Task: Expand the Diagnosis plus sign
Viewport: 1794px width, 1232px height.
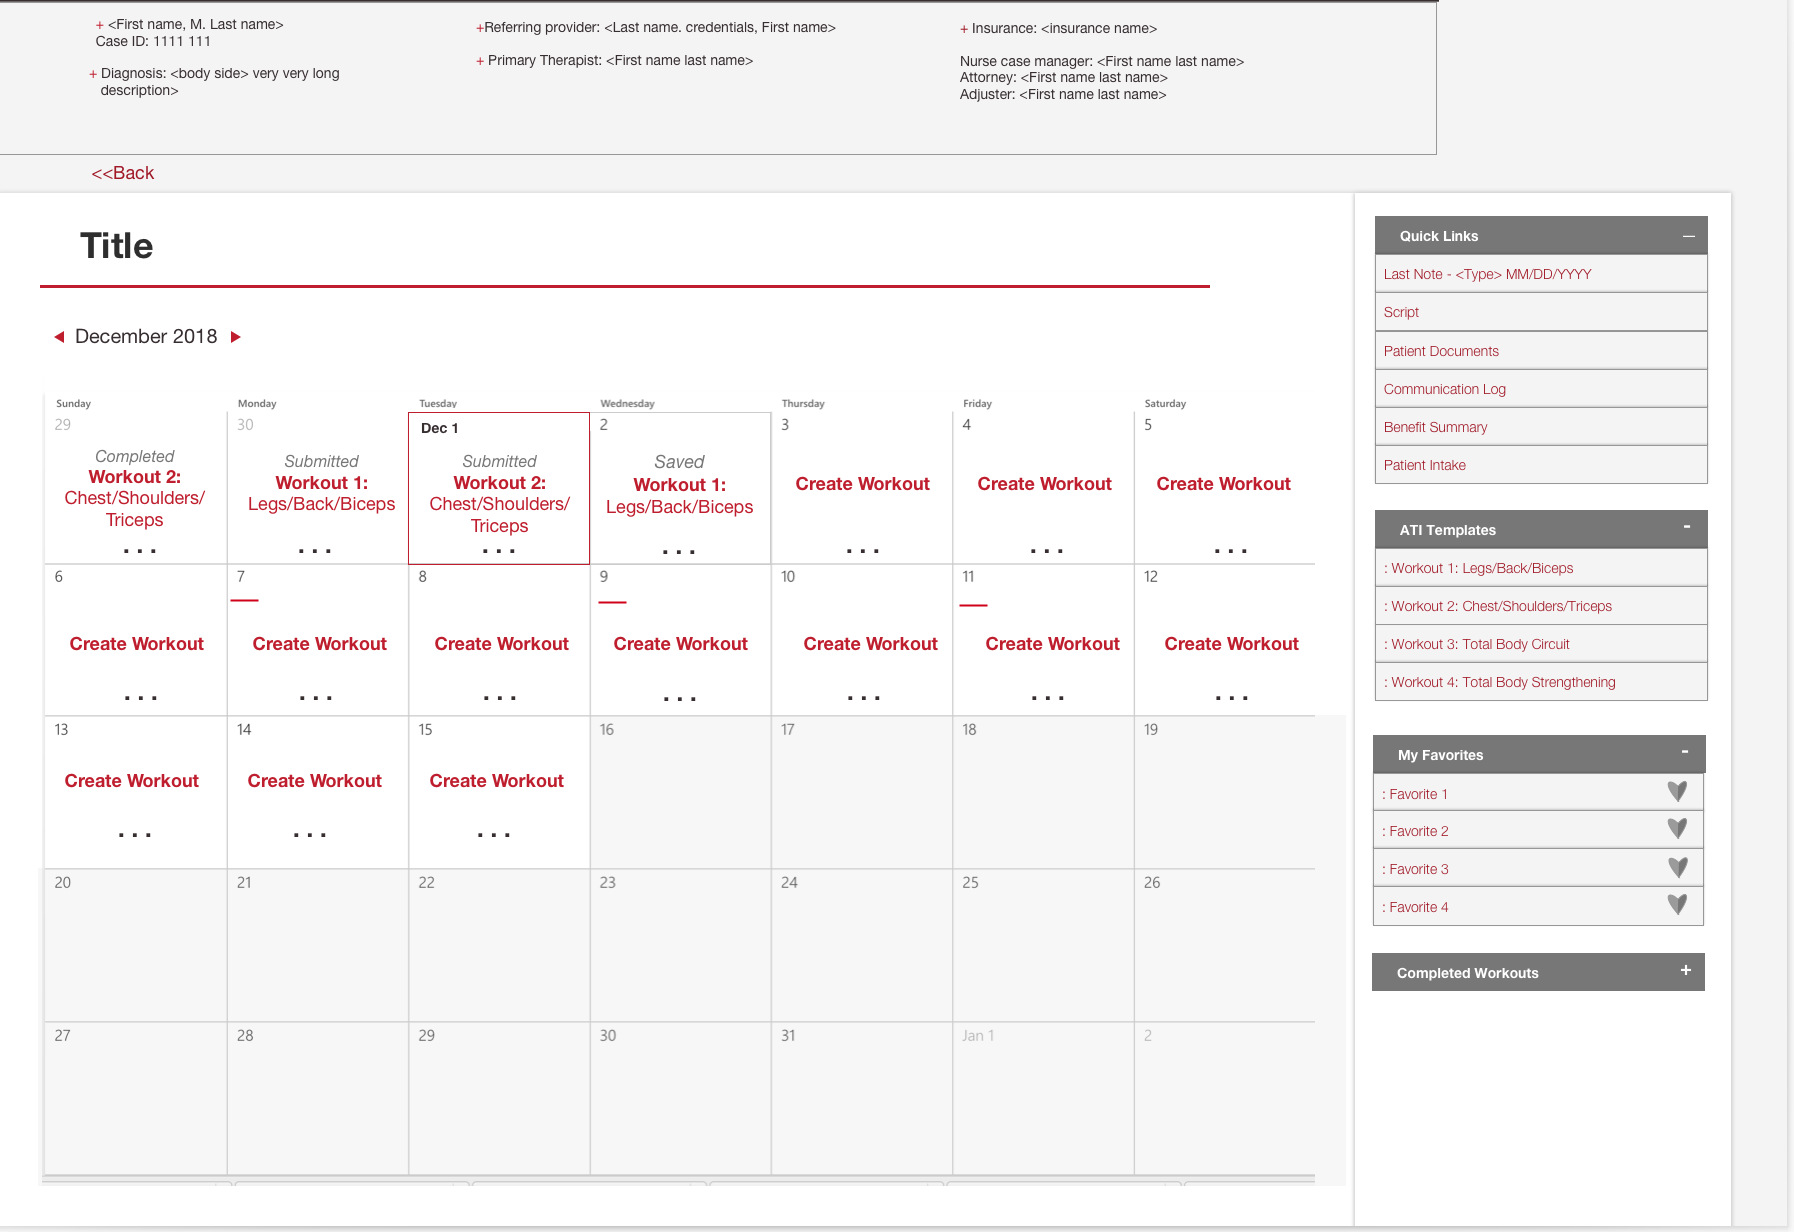Action: (x=93, y=74)
